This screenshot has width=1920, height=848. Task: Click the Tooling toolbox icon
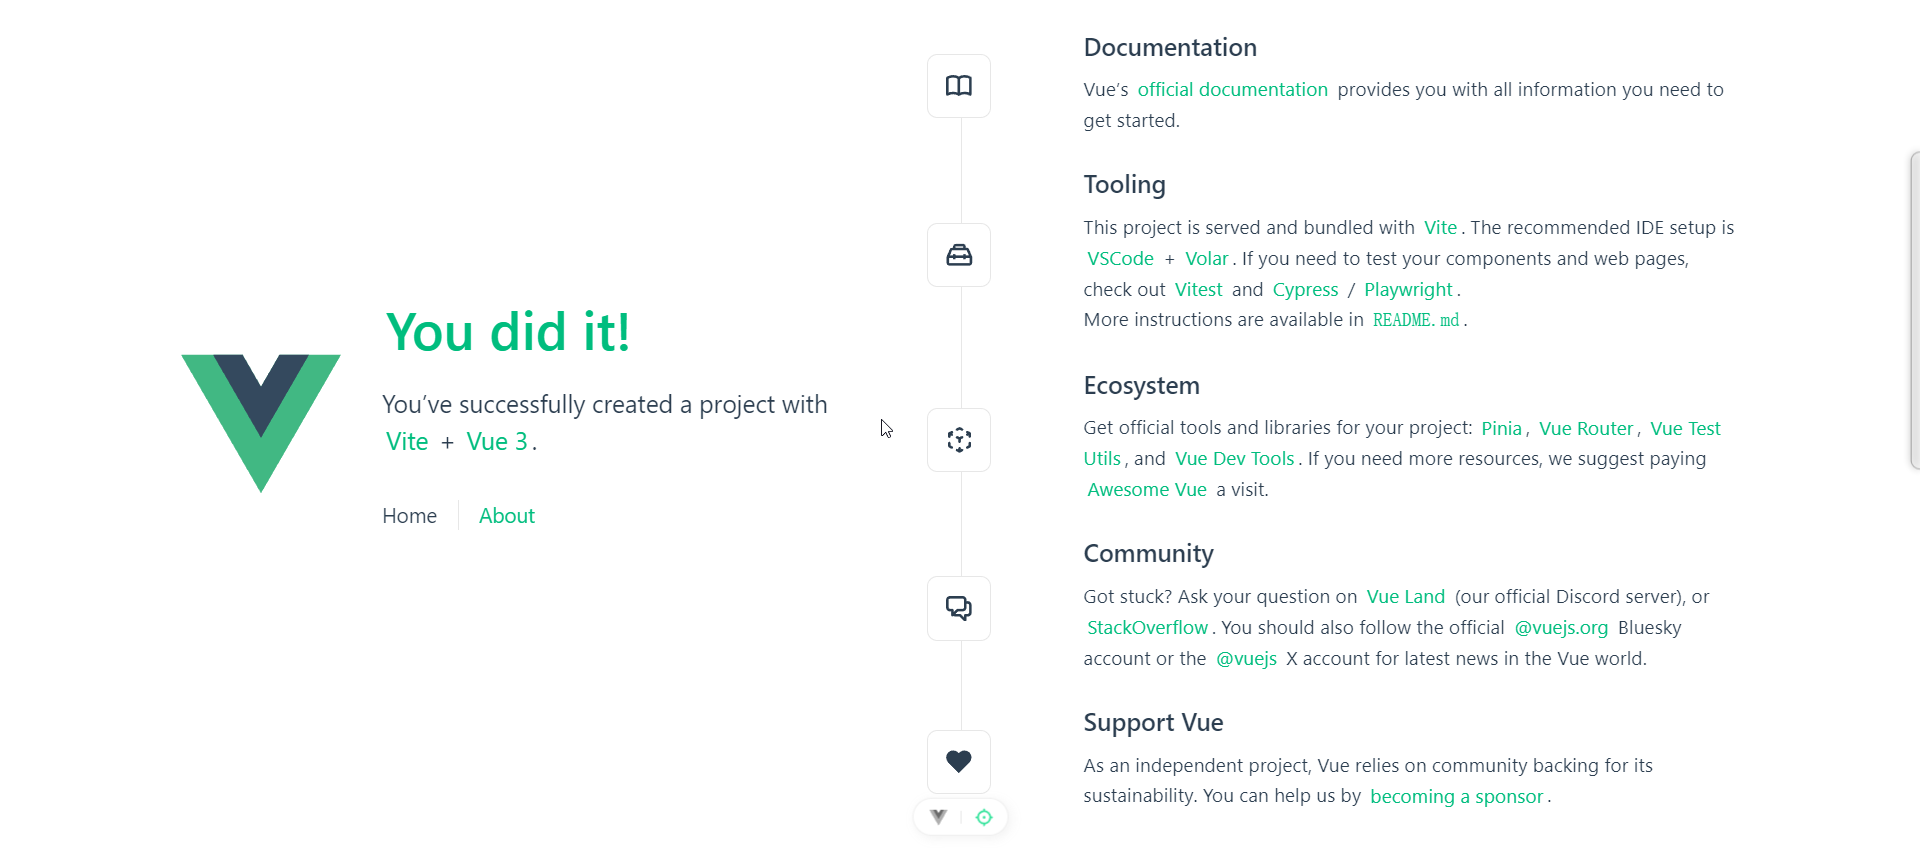click(959, 255)
